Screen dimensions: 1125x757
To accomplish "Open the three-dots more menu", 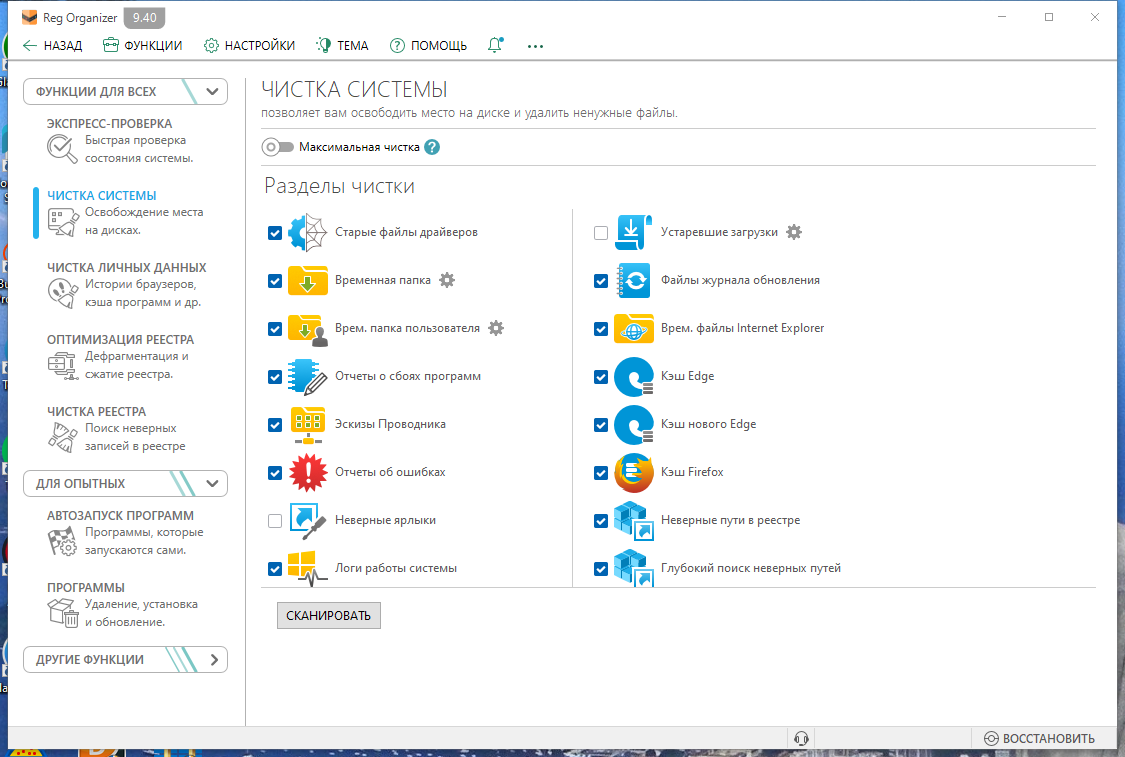I will [x=535, y=46].
